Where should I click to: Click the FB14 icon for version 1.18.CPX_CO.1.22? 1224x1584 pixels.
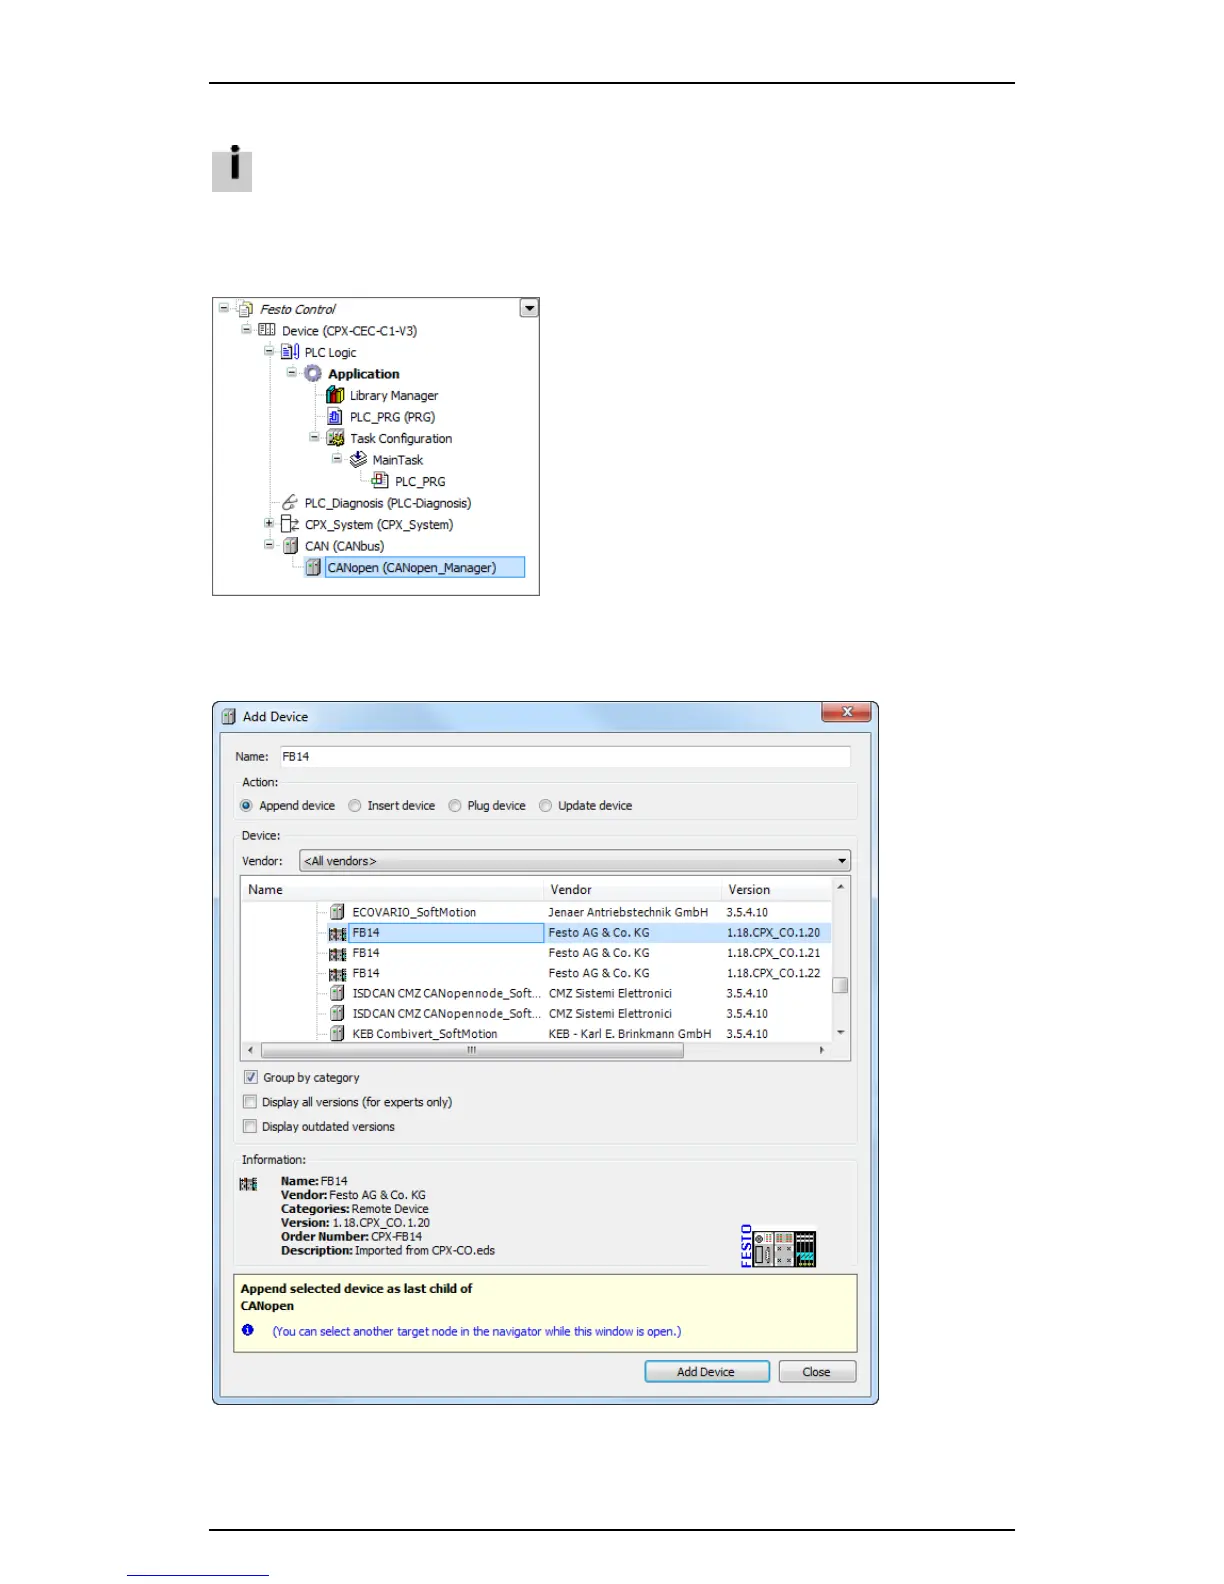tap(338, 973)
